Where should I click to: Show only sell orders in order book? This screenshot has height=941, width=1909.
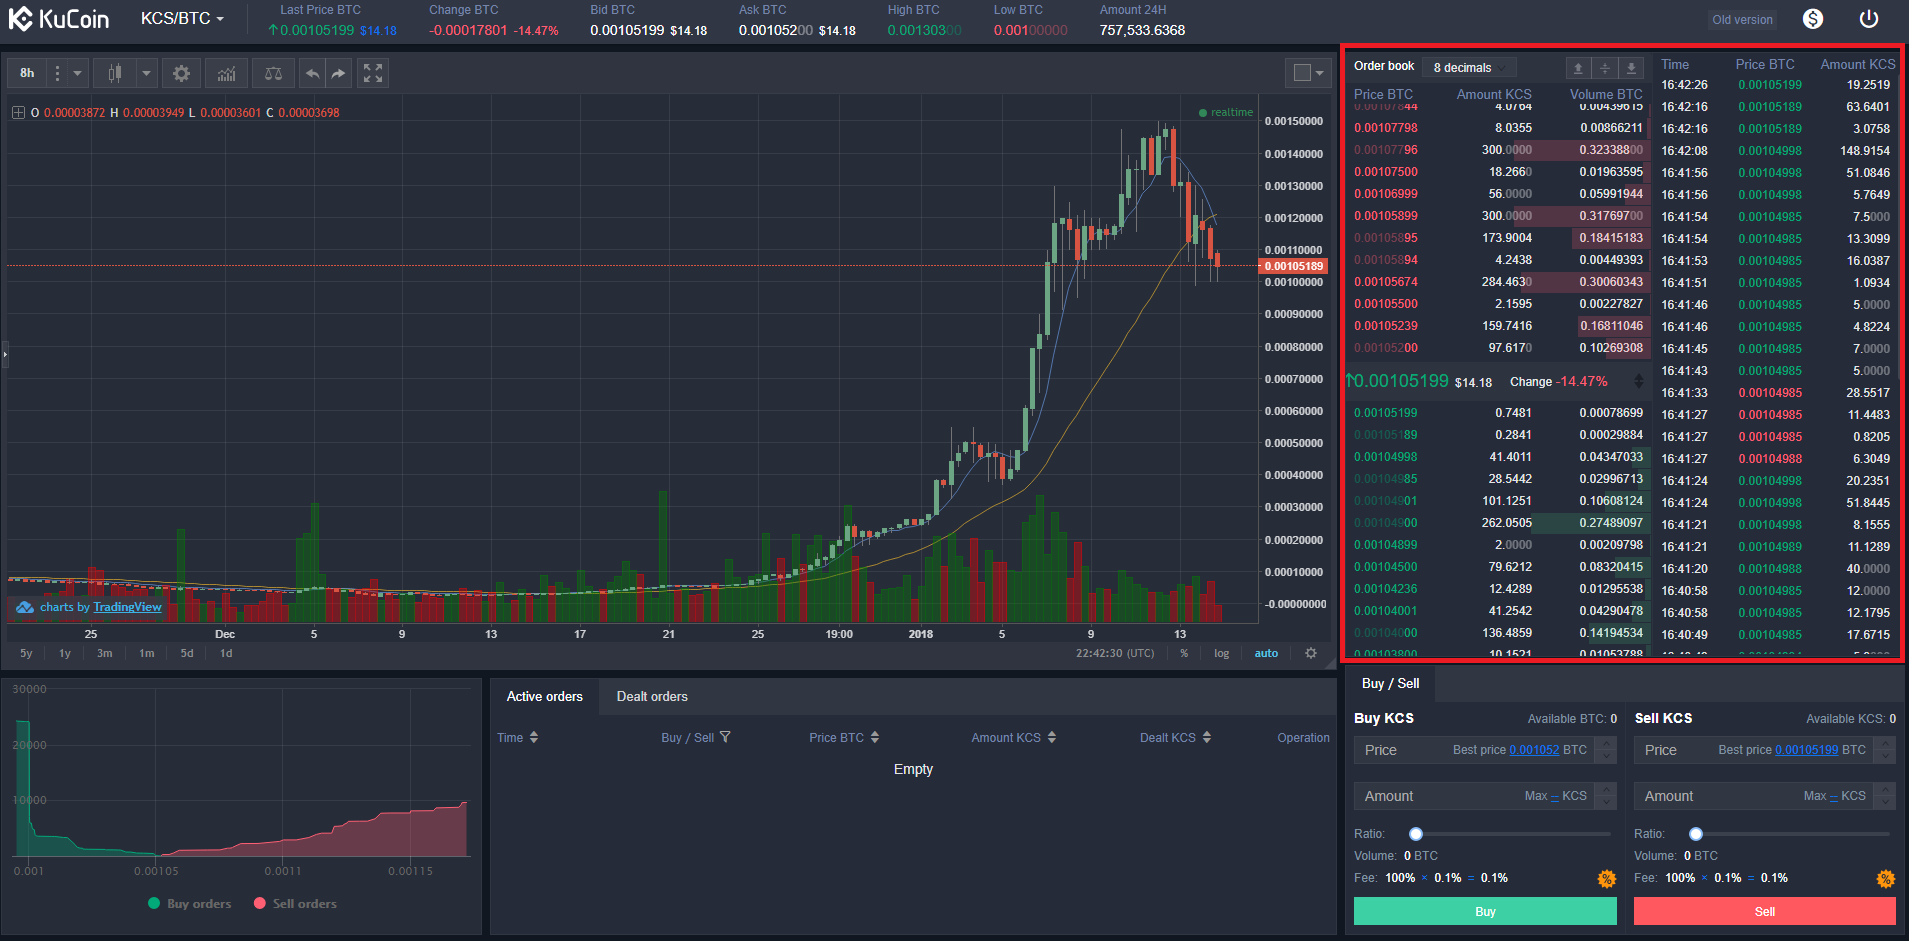[x=1578, y=68]
